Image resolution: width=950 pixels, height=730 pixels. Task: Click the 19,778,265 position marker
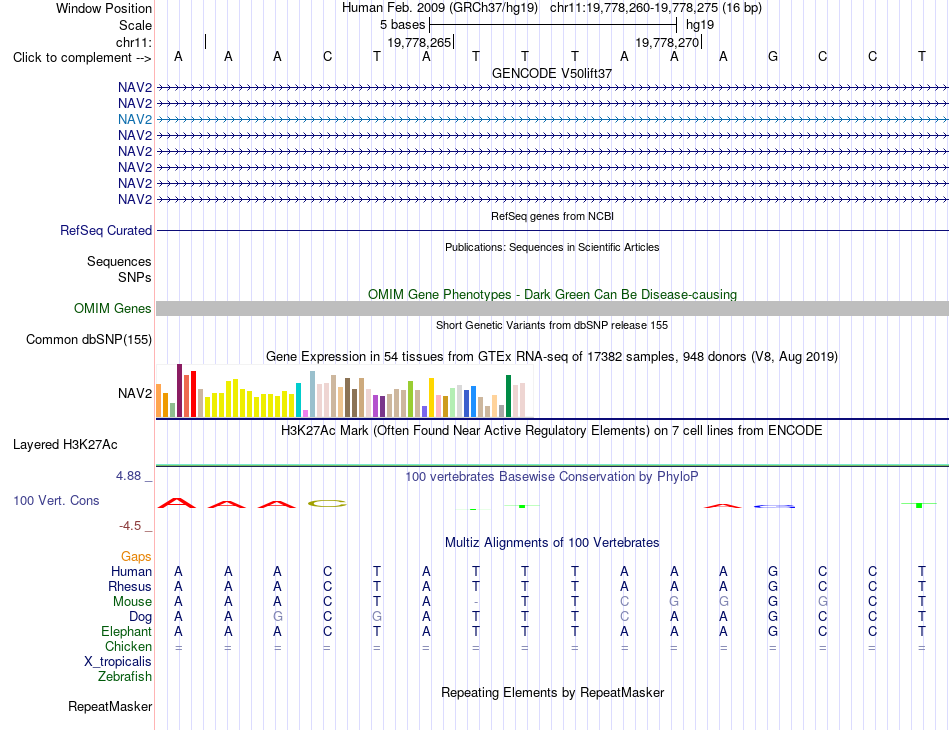(419, 42)
